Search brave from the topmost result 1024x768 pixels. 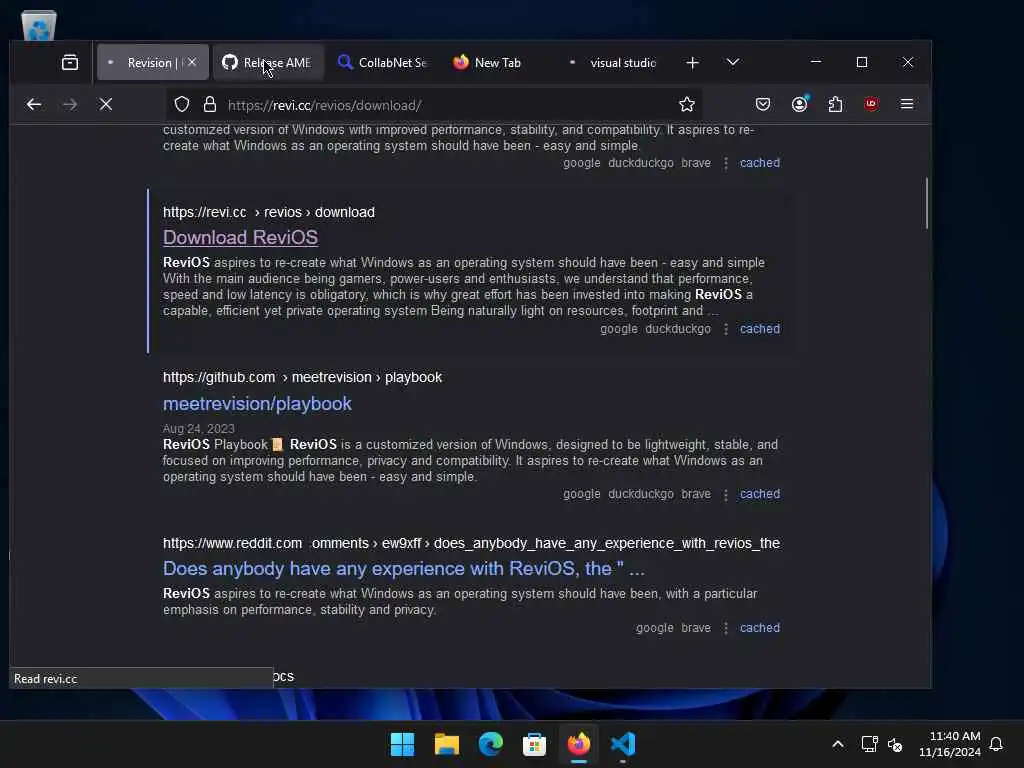pos(696,163)
